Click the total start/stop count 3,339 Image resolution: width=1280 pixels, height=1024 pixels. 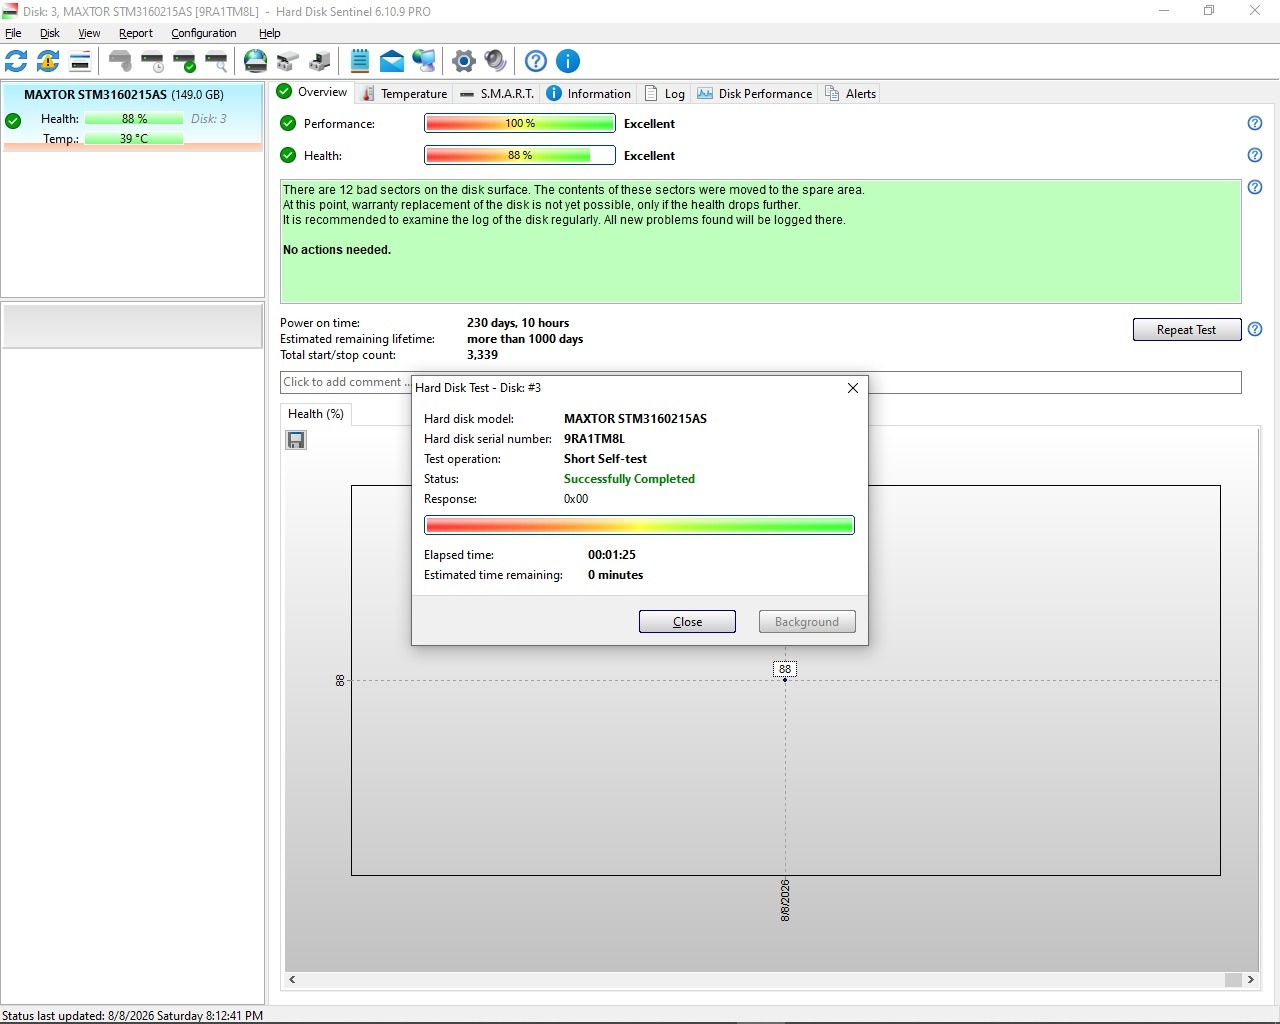click(482, 355)
